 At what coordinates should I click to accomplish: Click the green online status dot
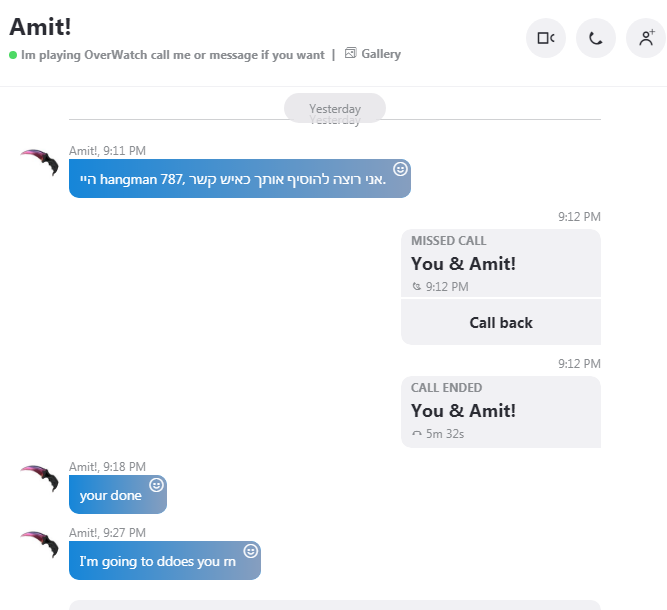coord(13,55)
